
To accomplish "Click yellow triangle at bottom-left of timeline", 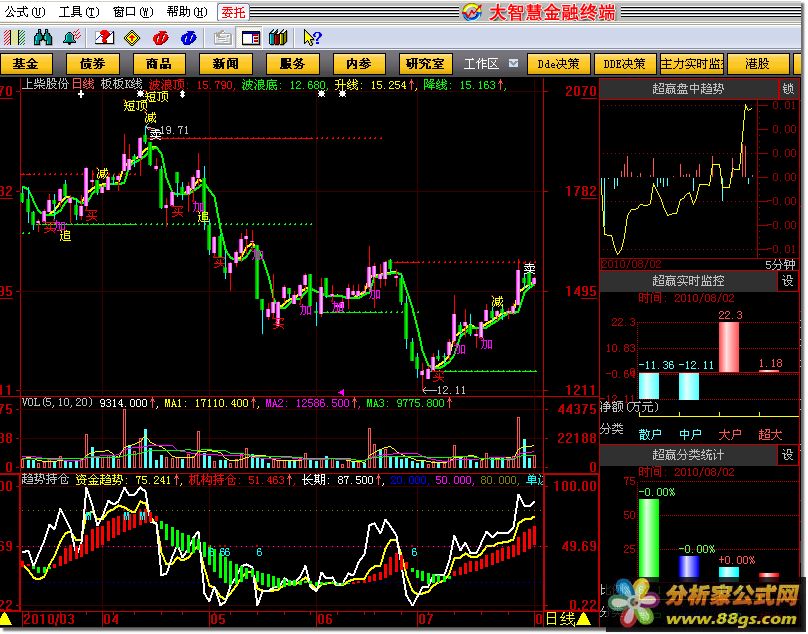I will (5, 620).
